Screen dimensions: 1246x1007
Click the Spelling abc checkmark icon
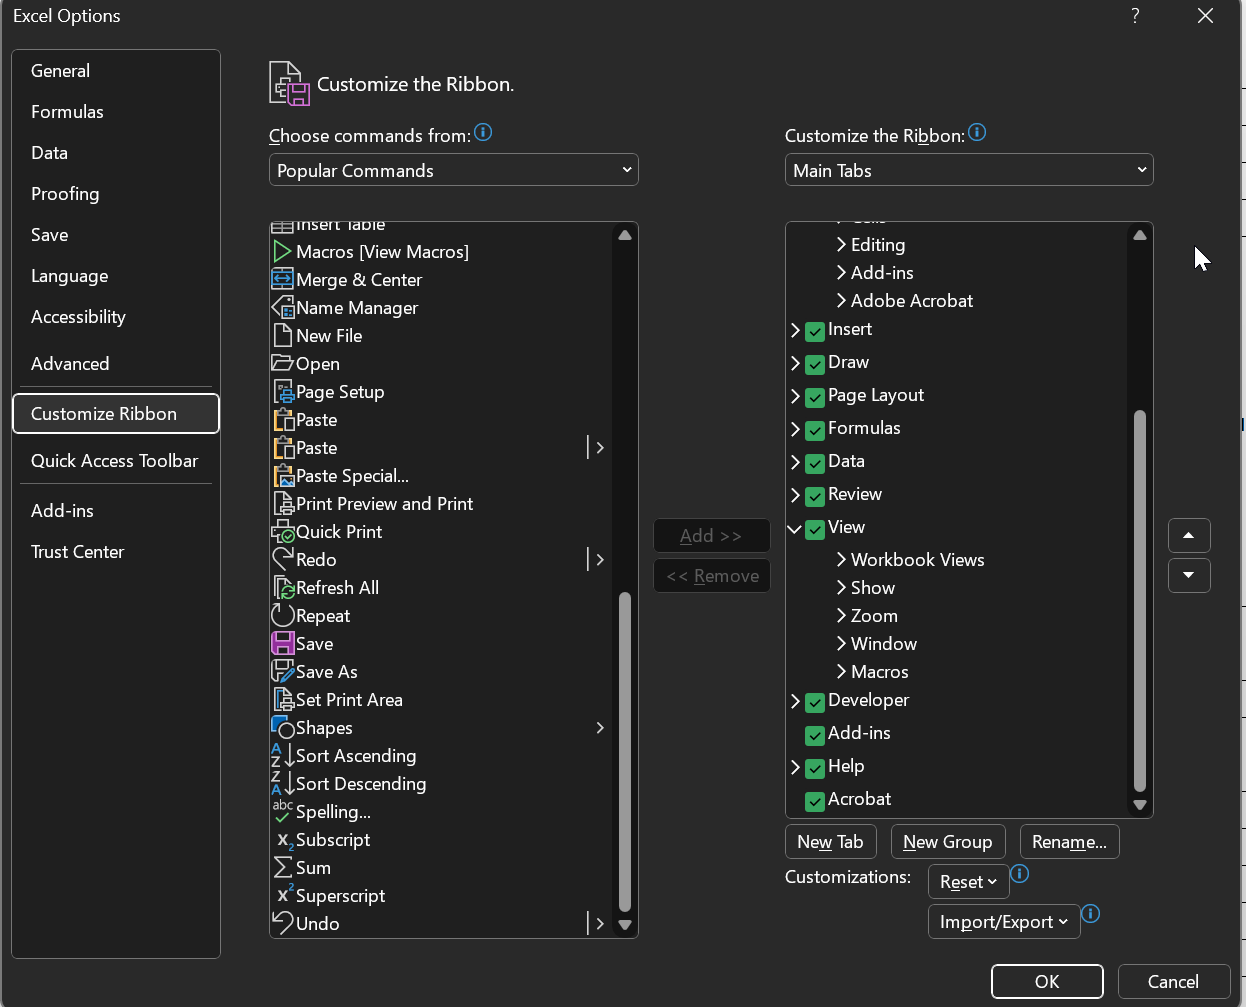pos(282,811)
